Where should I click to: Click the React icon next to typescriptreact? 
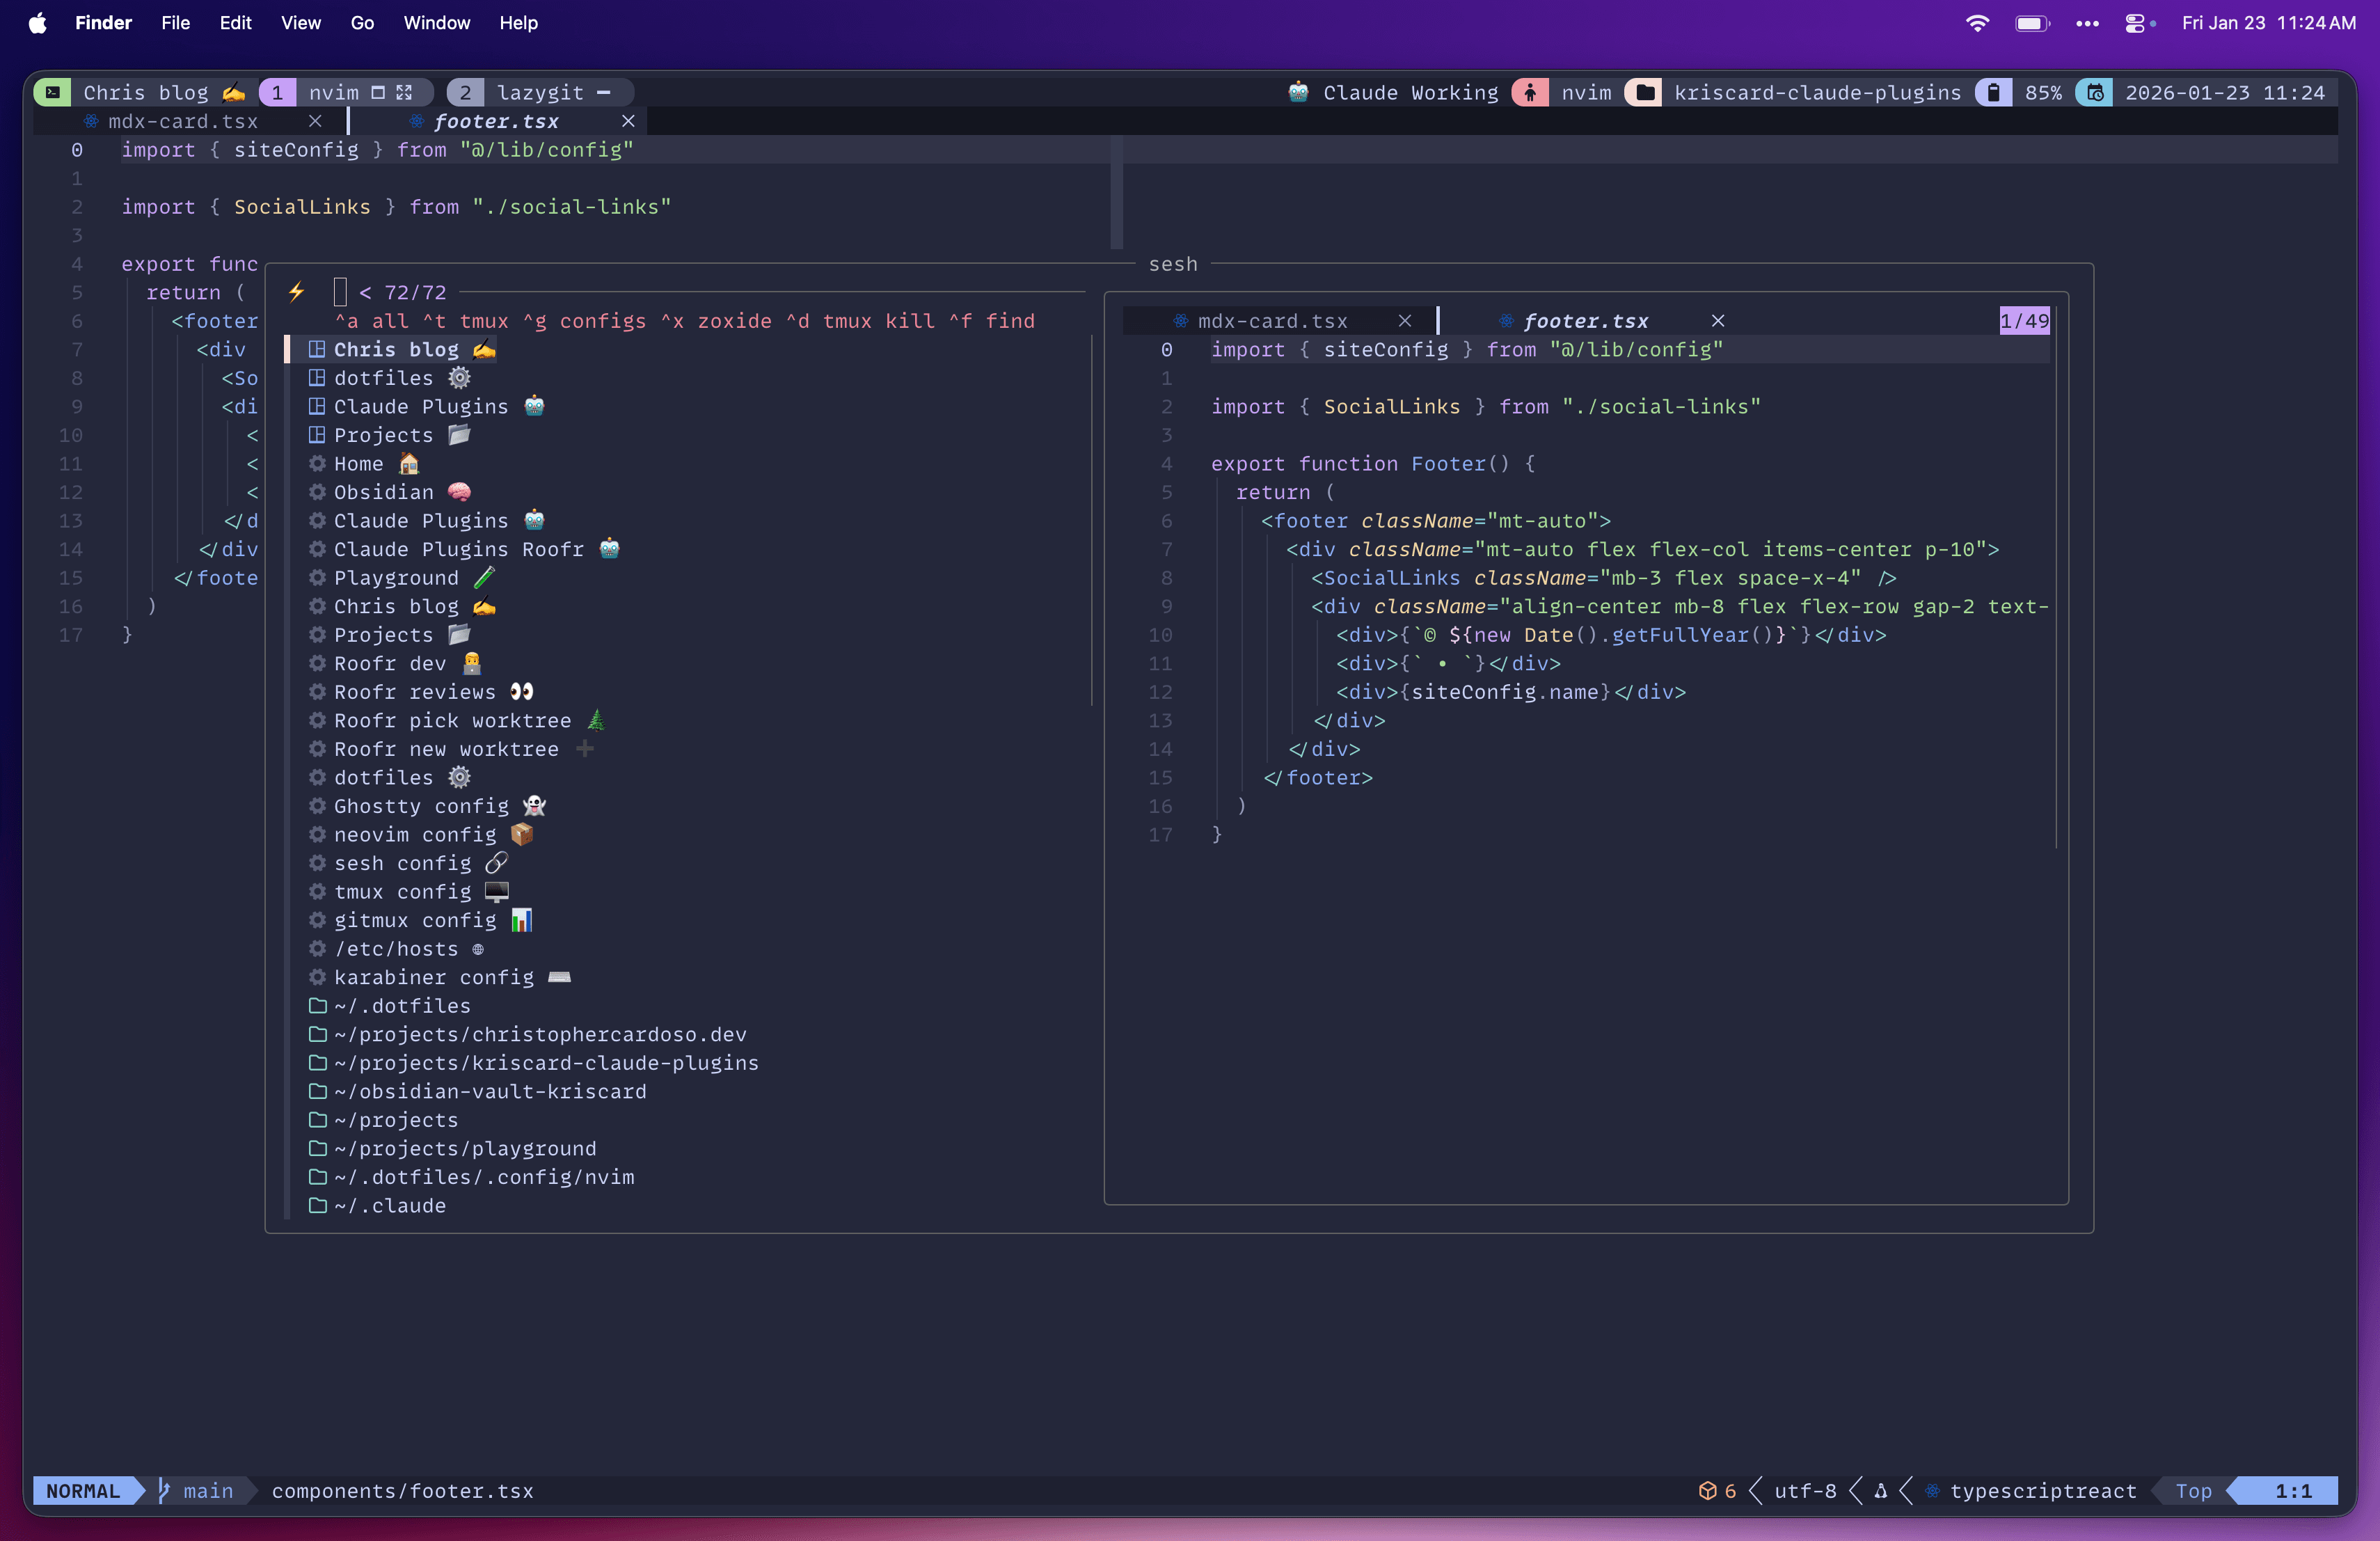coord(1931,1490)
